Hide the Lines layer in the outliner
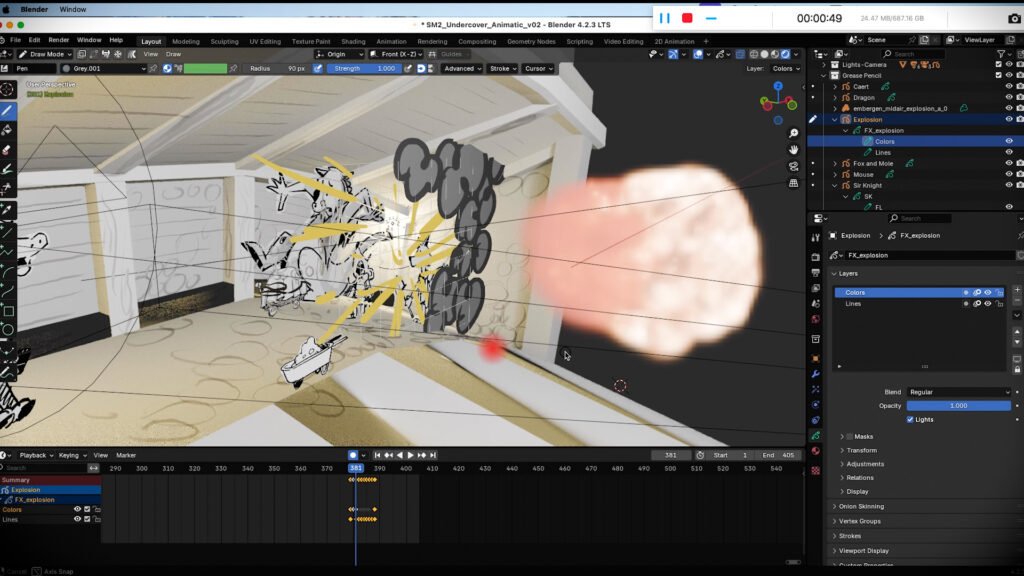This screenshot has width=1024, height=576. (x=1009, y=152)
